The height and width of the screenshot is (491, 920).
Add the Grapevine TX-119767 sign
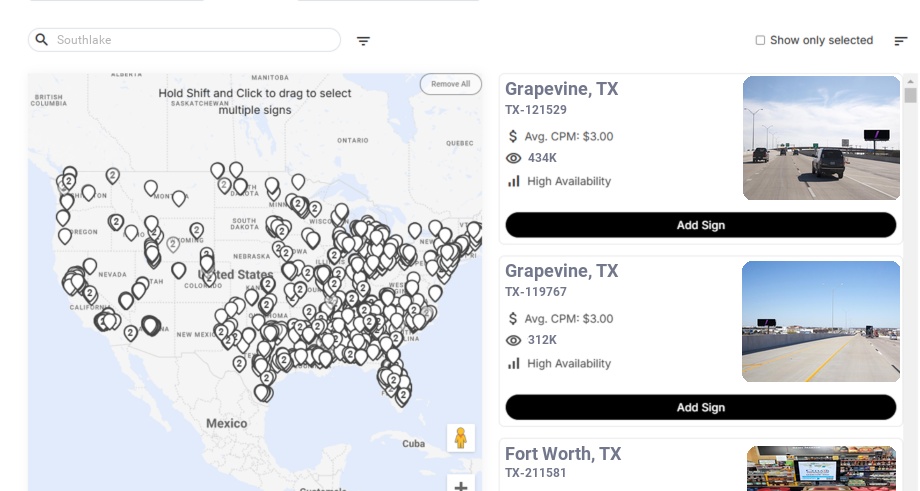click(x=700, y=407)
